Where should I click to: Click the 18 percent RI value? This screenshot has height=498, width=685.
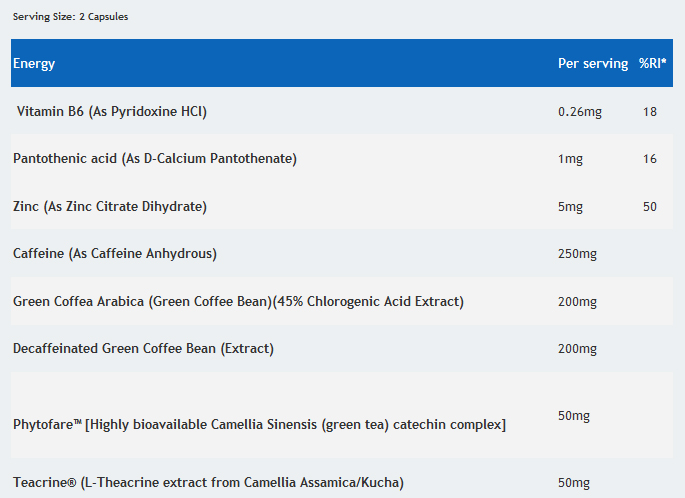(650, 111)
